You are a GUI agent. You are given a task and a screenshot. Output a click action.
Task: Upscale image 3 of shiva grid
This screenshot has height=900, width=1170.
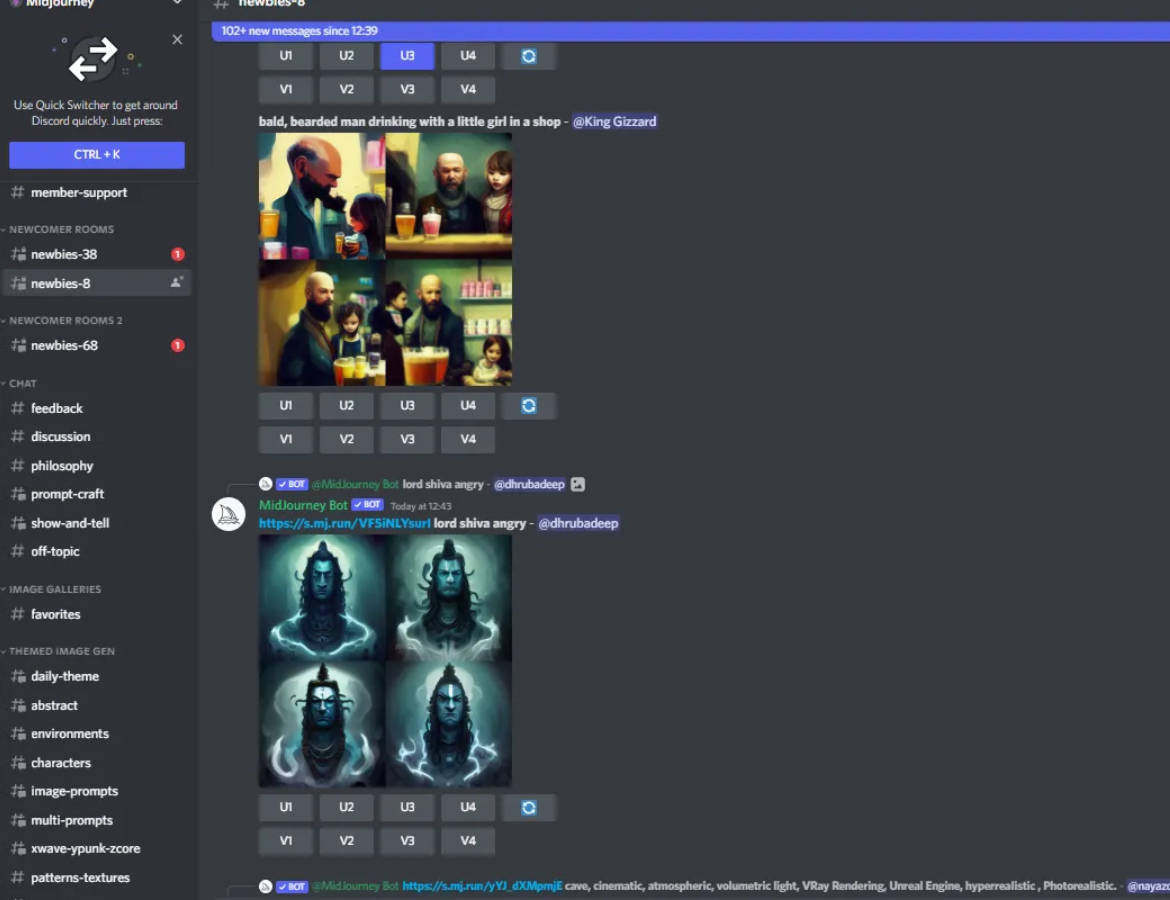click(x=407, y=807)
